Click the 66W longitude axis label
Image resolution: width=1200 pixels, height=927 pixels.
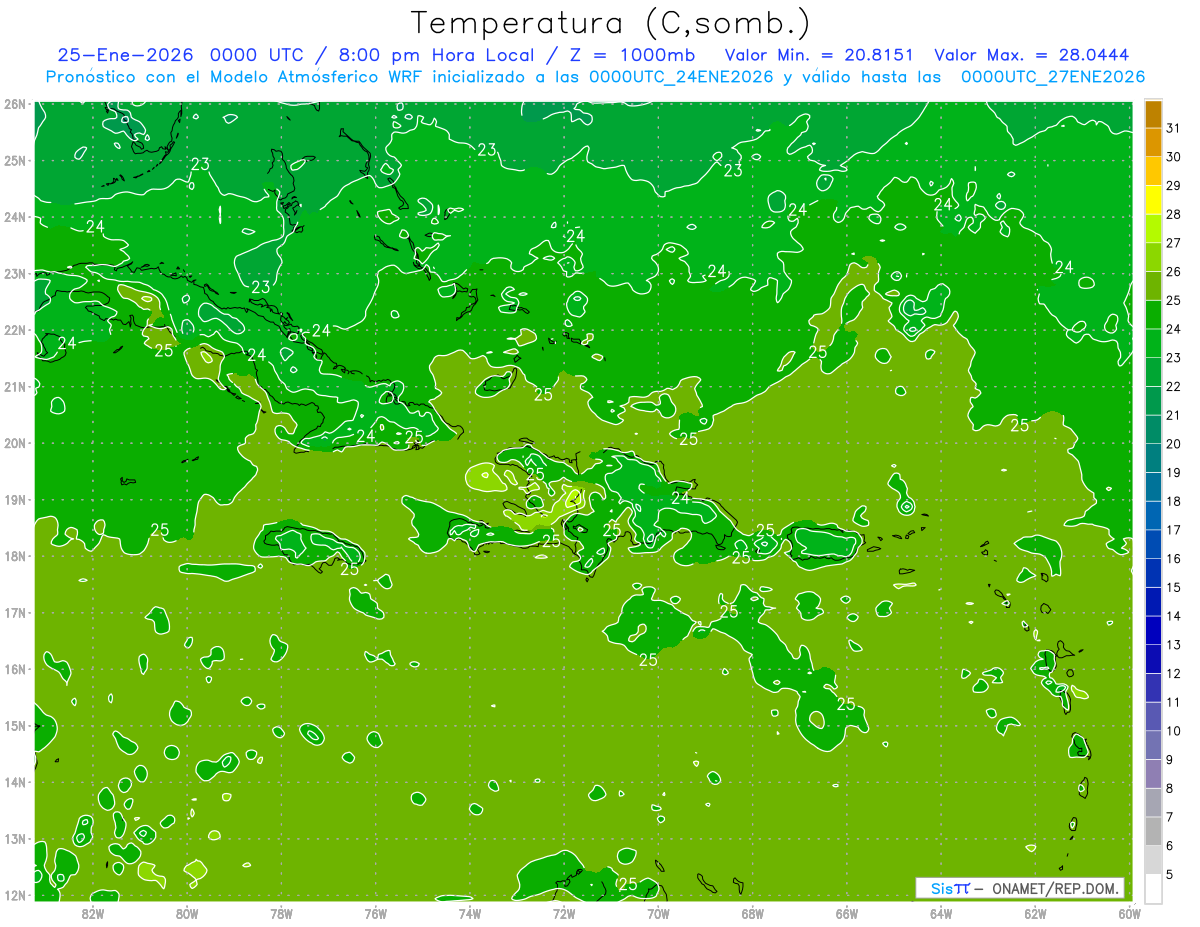point(847,913)
